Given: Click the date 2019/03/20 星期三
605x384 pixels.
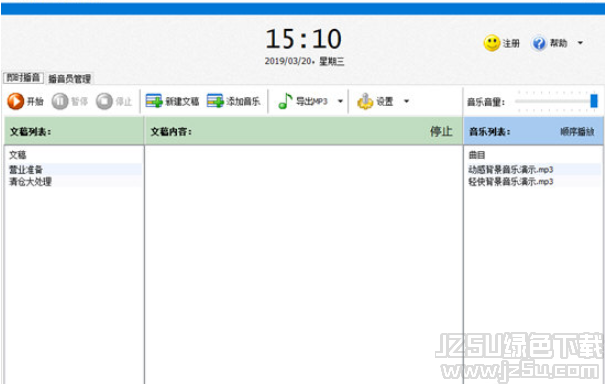Looking at the screenshot, I should 304,61.
